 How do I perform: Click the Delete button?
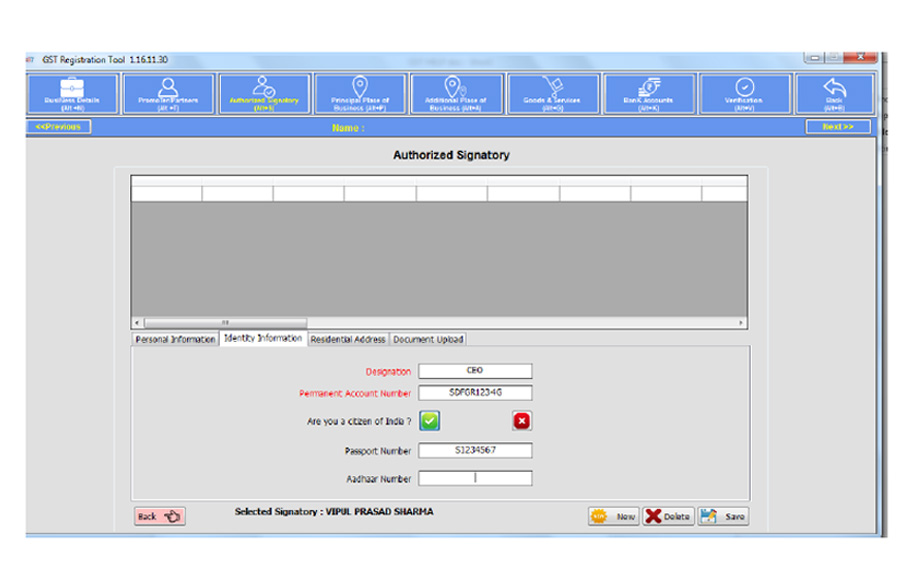coord(667,516)
